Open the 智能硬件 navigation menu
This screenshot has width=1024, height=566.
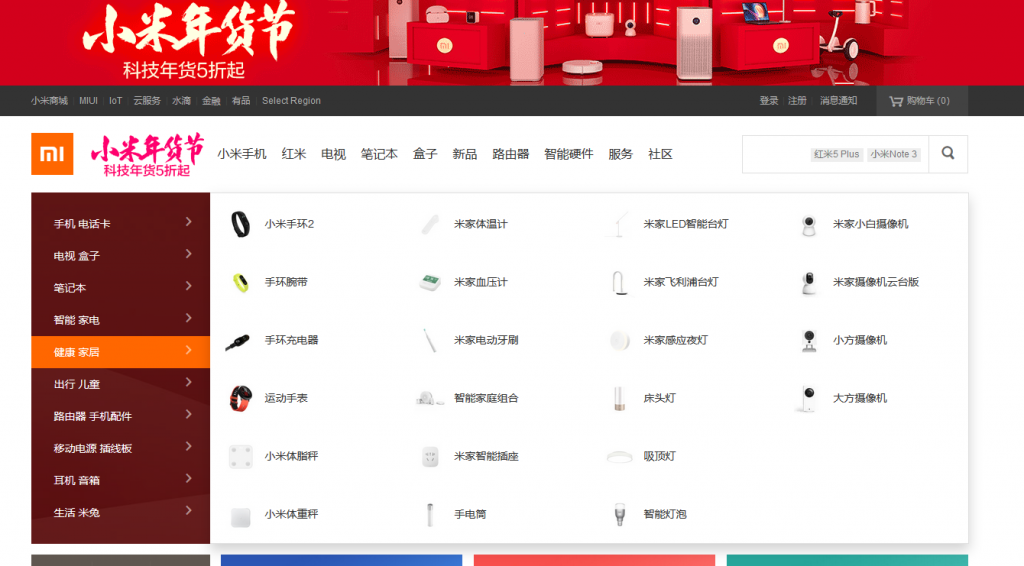tap(569, 154)
